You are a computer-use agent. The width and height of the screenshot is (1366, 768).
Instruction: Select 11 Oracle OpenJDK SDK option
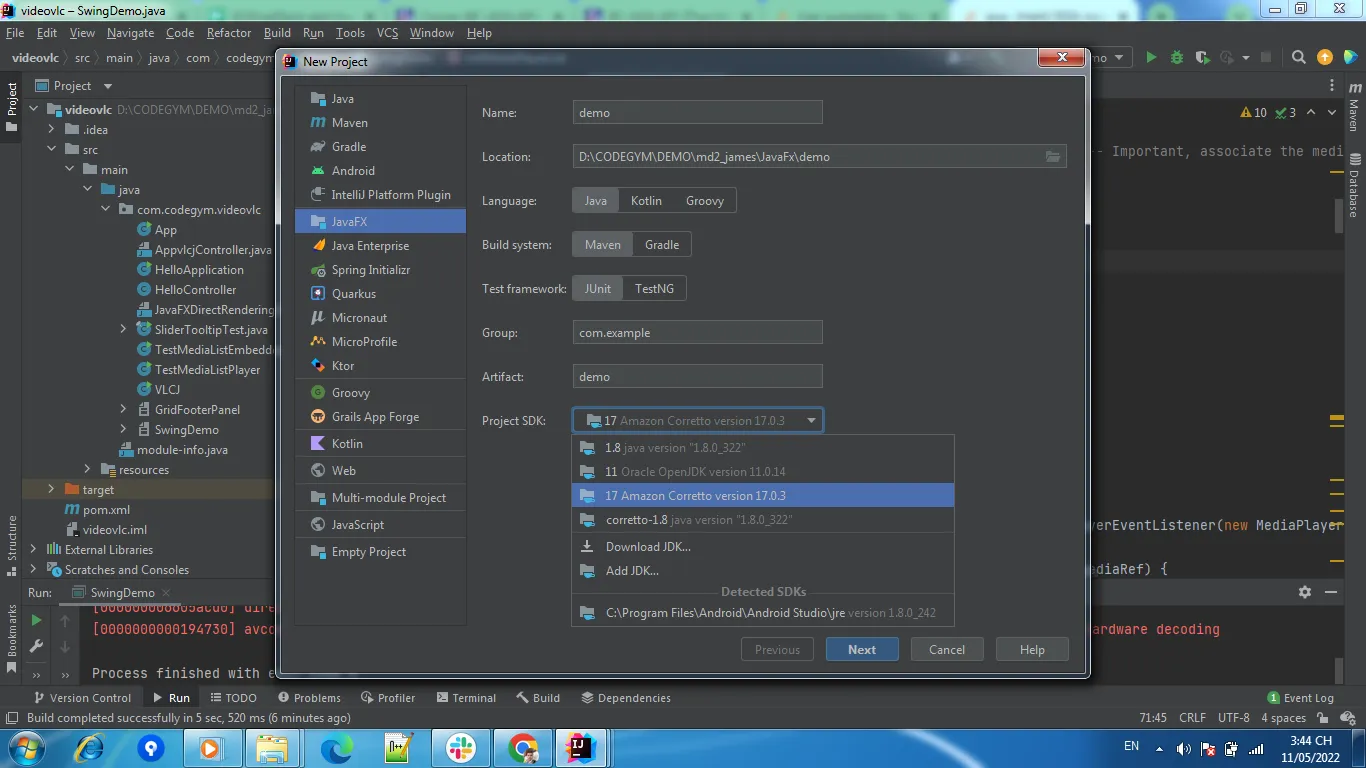pos(763,472)
